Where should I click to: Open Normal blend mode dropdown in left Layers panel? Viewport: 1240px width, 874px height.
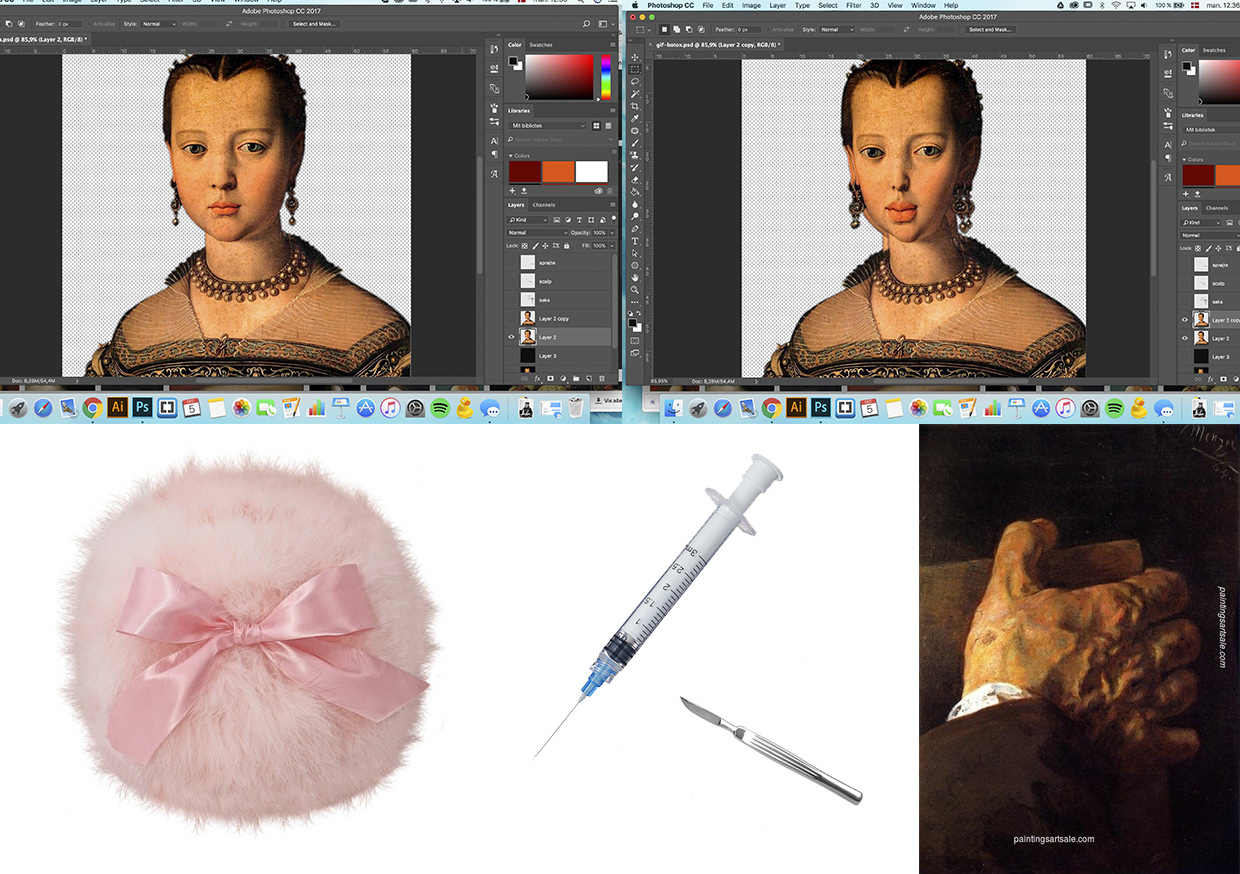538,233
